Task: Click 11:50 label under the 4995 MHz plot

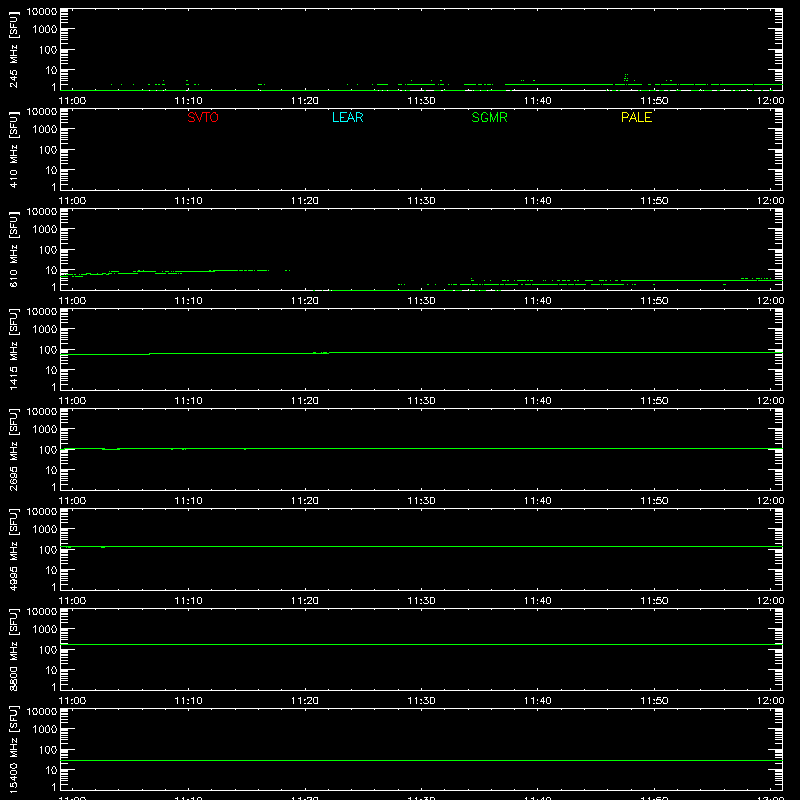Action: pos(654,601)
